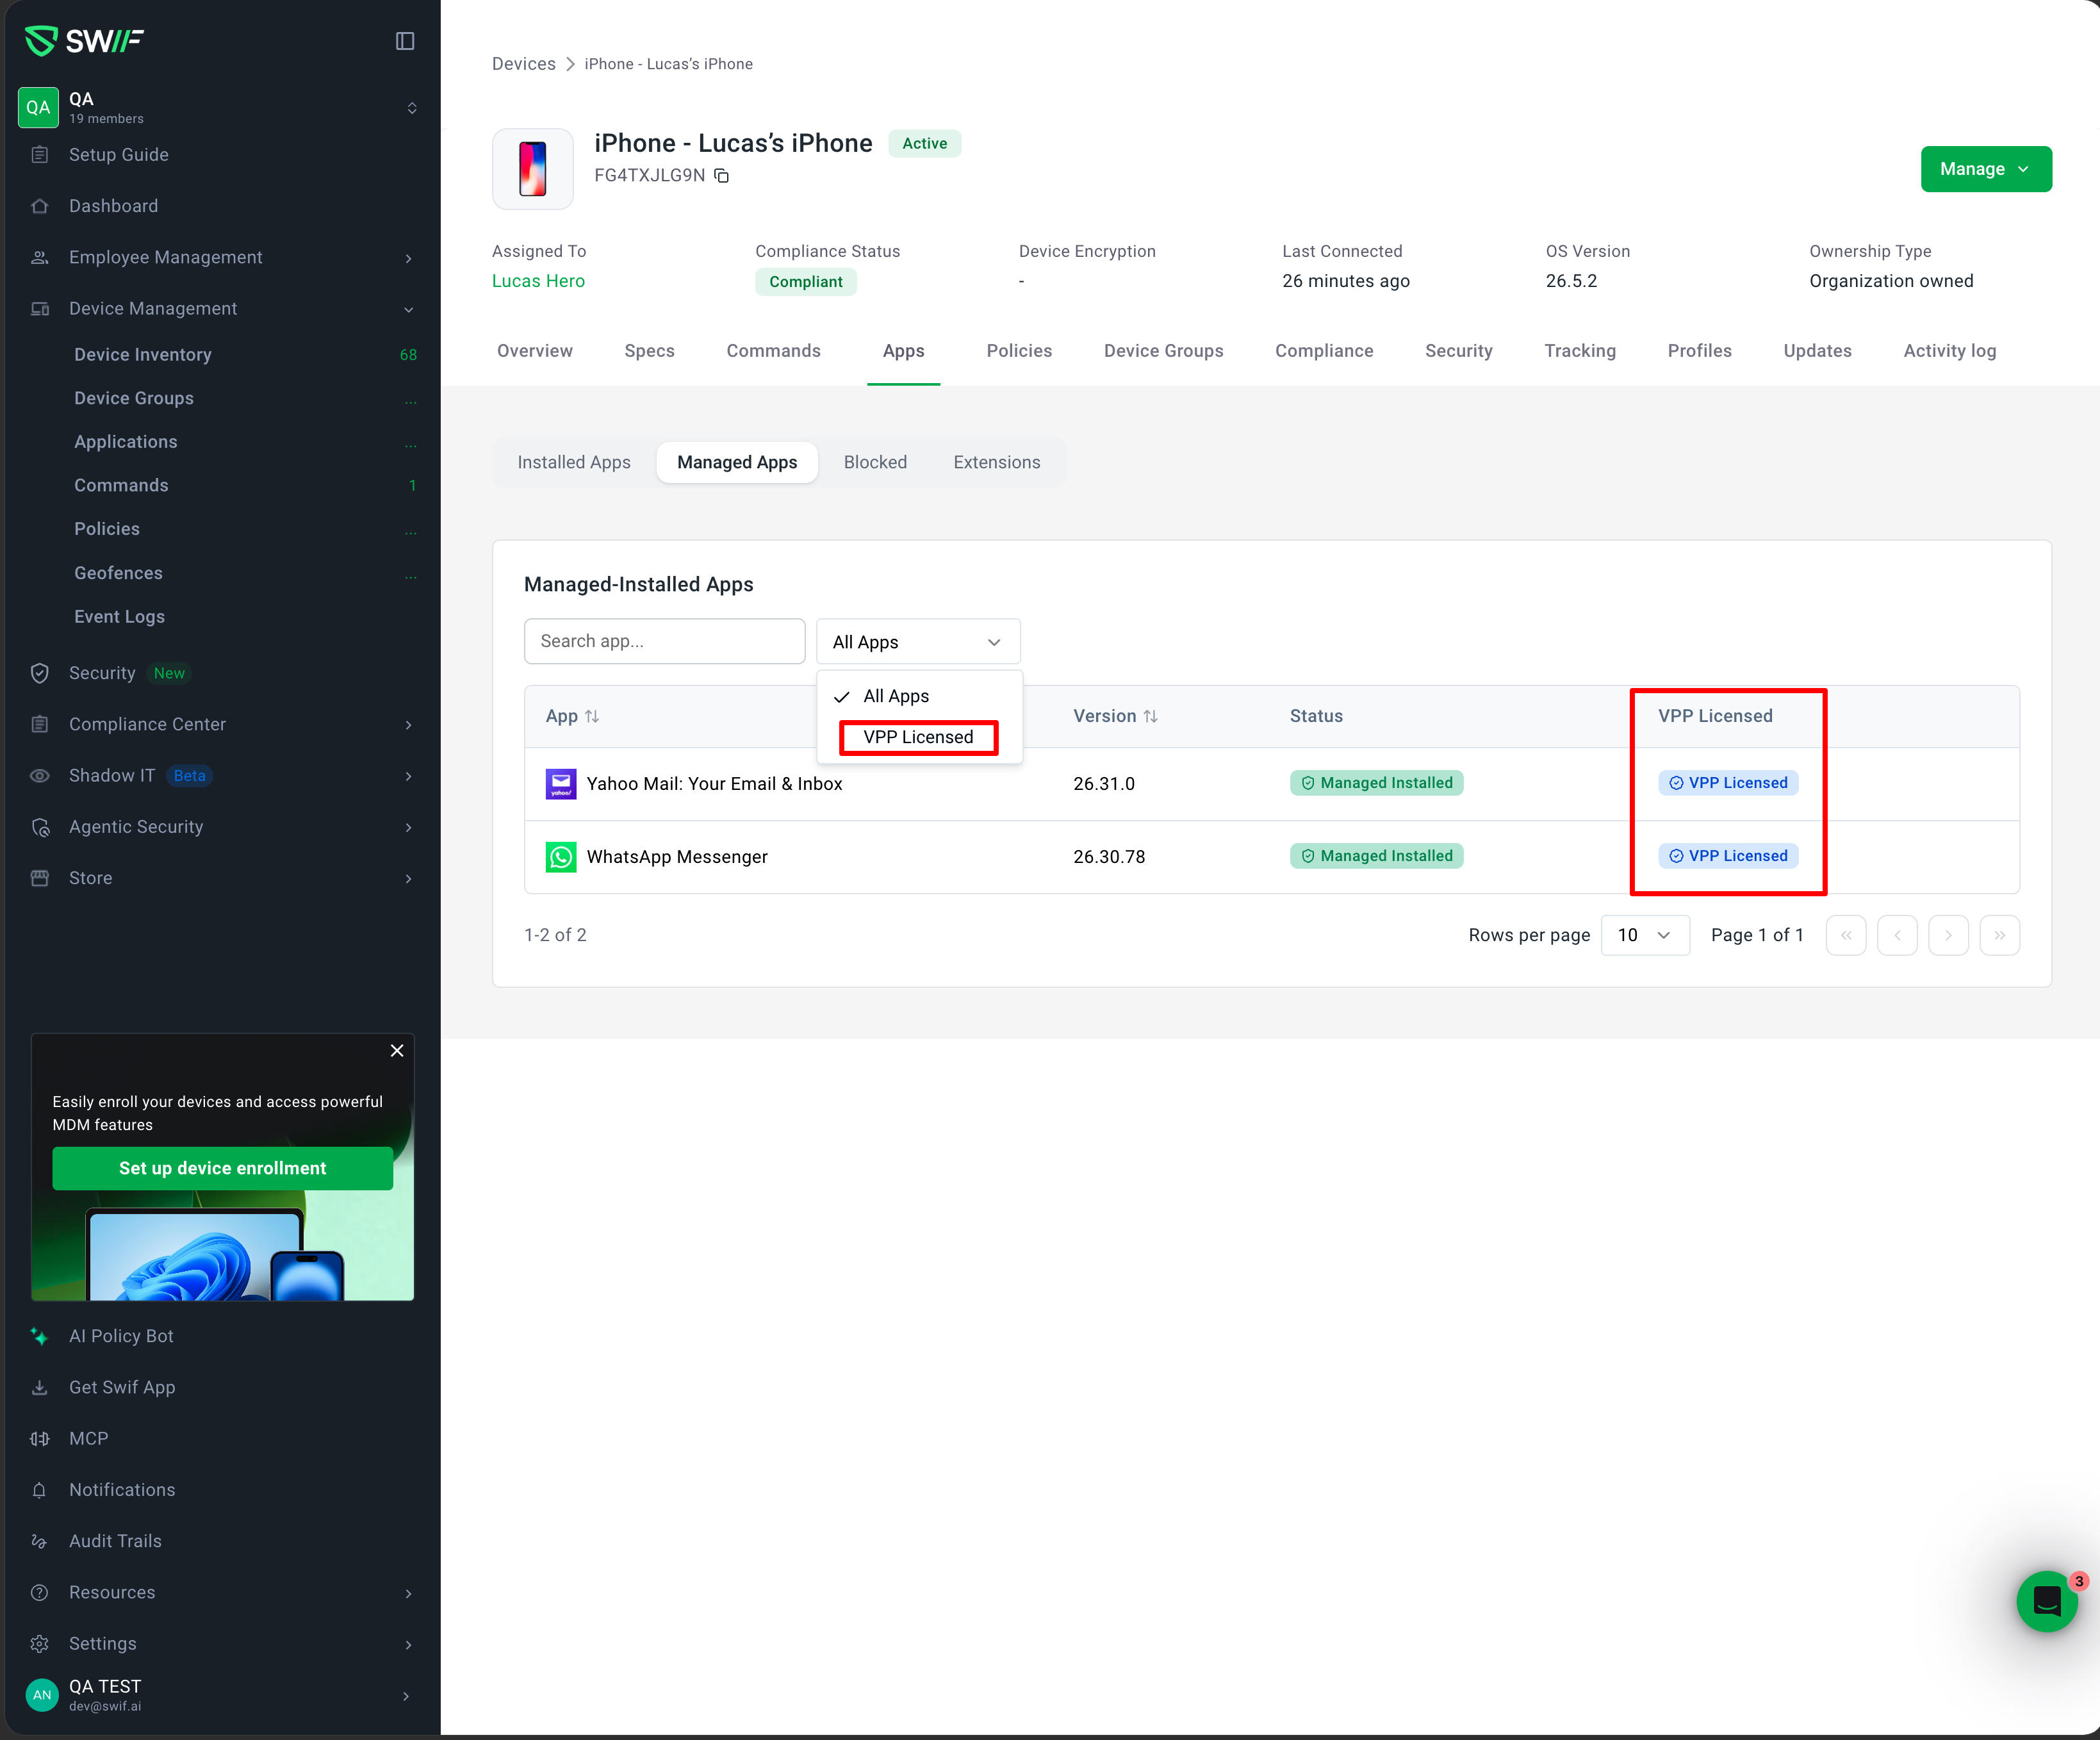Collapse Device Management menu

coord(409,309)
